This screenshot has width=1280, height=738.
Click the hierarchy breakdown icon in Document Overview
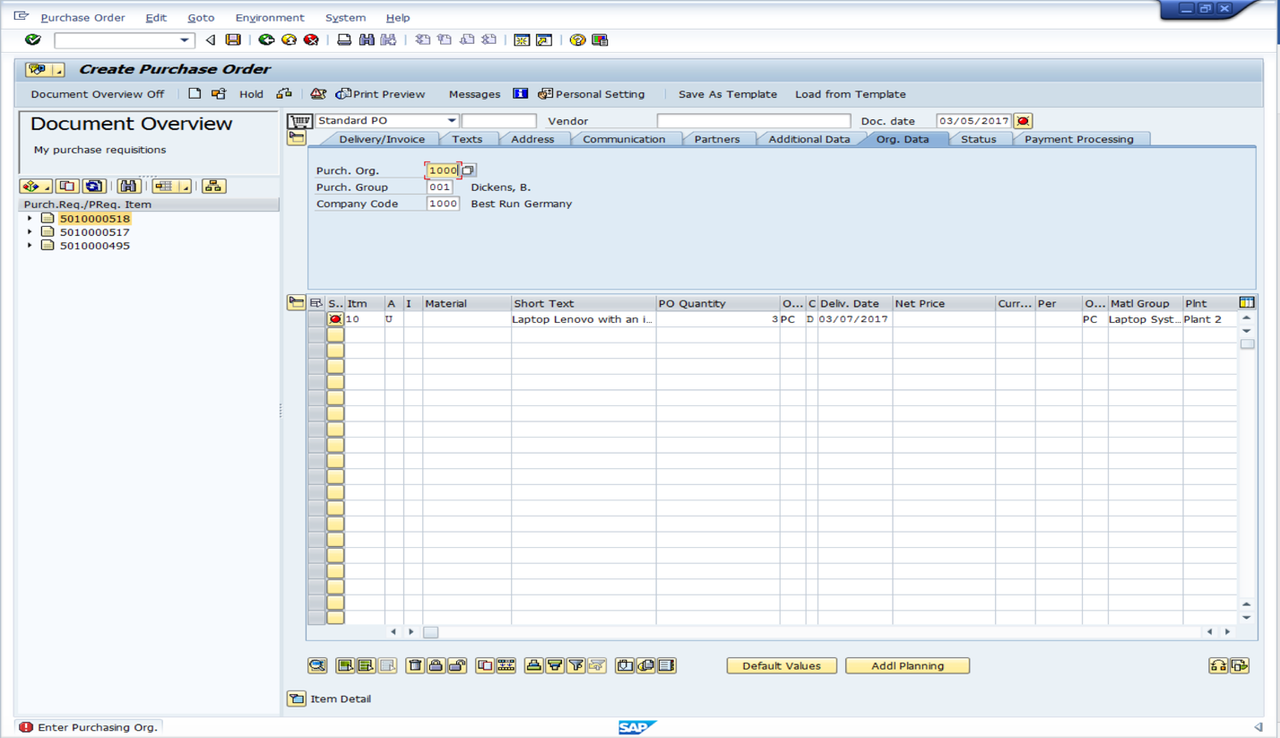pyautogui.click(x=214, y=186)
